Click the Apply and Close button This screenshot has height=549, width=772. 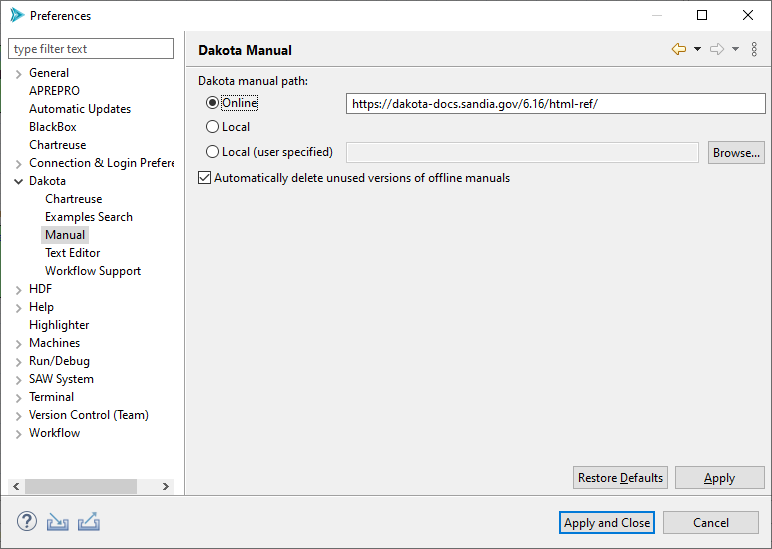pos(607,522)
